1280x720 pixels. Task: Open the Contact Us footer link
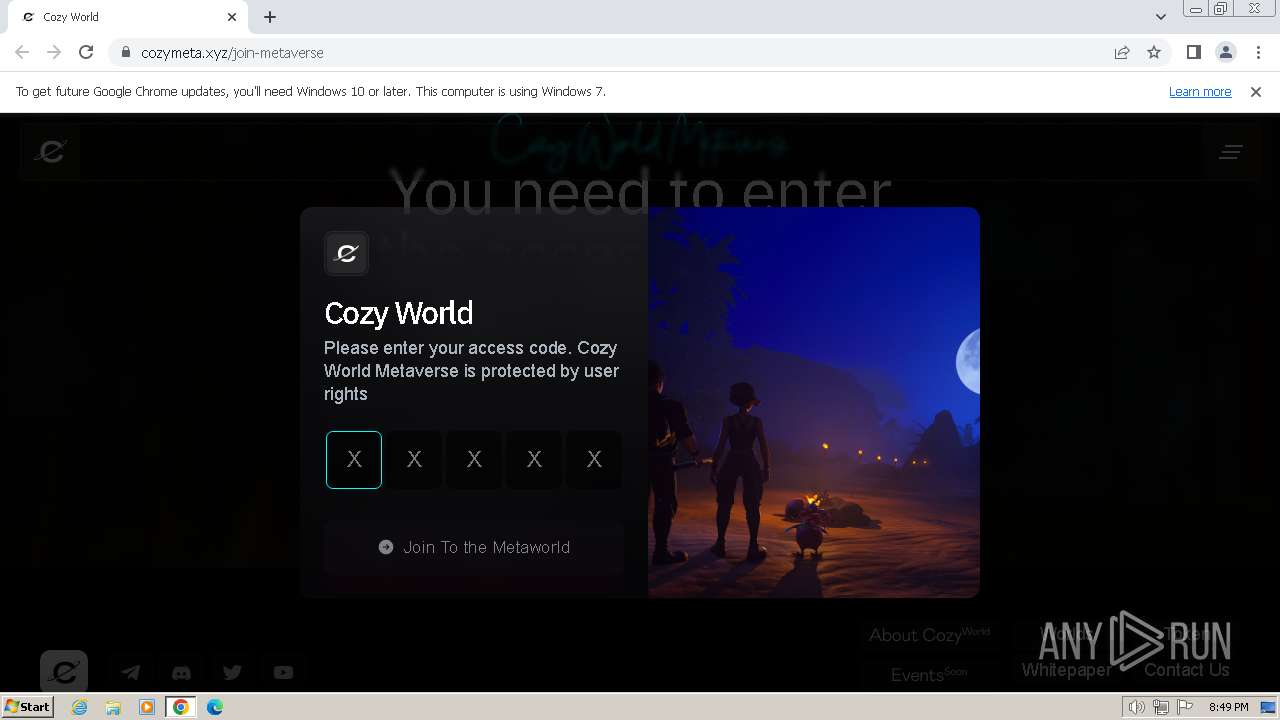click(1186, 670)
